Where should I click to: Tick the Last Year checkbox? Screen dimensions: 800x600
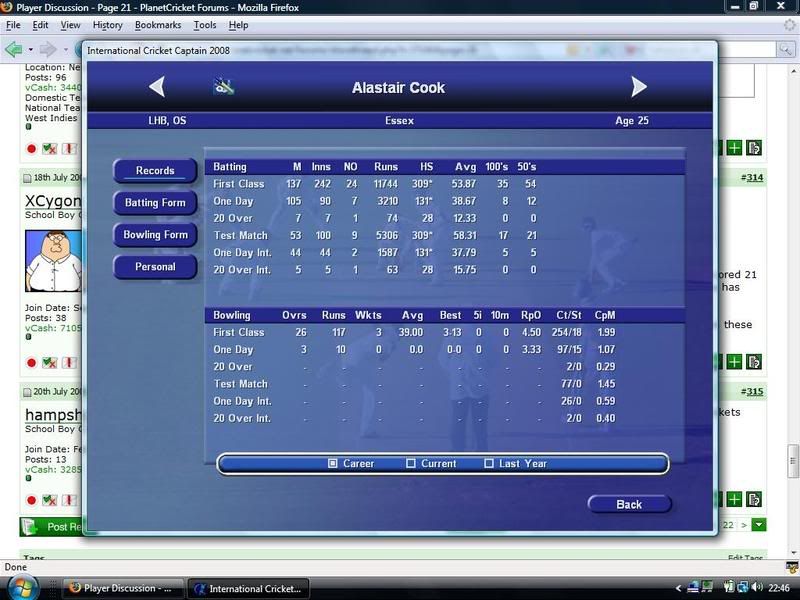[x=489, y=463]
